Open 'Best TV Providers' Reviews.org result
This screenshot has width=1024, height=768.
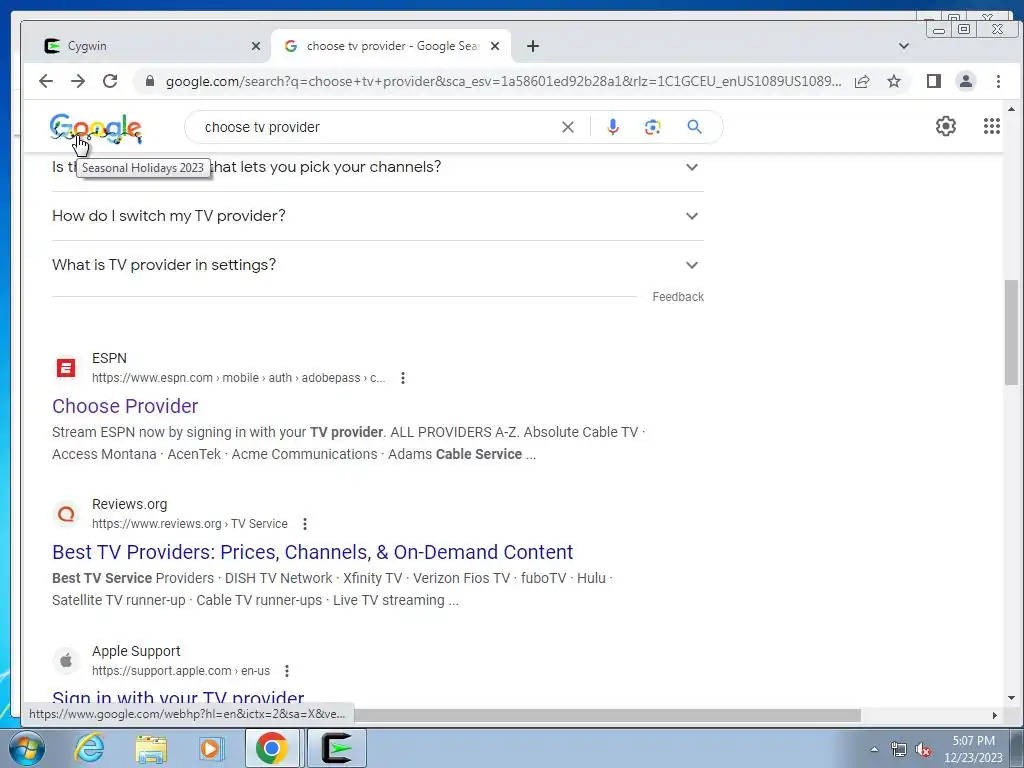(x=312, y=552)
